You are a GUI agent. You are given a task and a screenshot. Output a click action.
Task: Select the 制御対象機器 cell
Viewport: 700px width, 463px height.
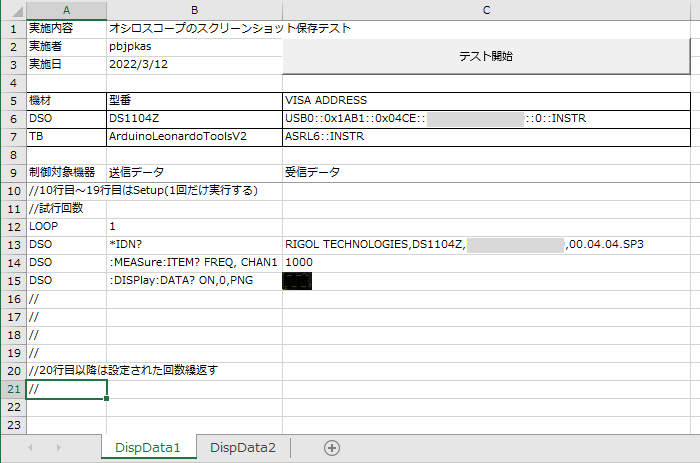click(67, 173)
